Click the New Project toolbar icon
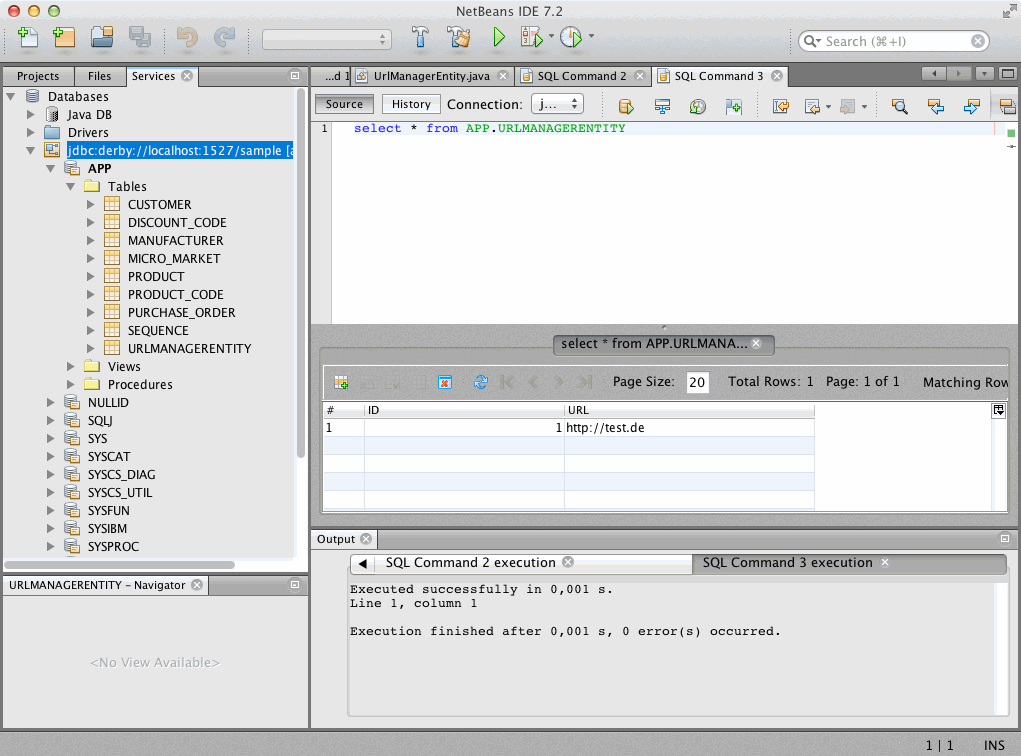The image size is (1021, 756). [64, 38]
